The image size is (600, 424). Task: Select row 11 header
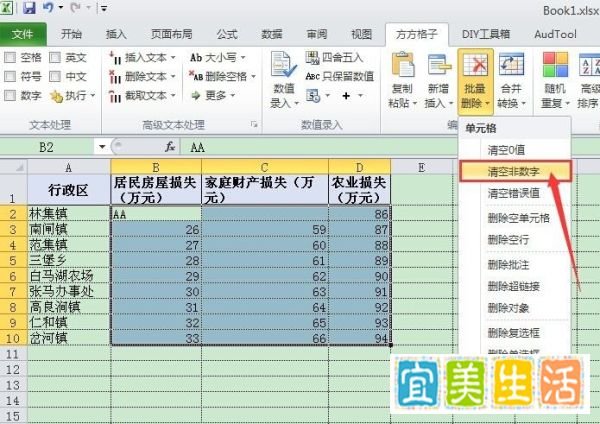(x=13, y=354)
